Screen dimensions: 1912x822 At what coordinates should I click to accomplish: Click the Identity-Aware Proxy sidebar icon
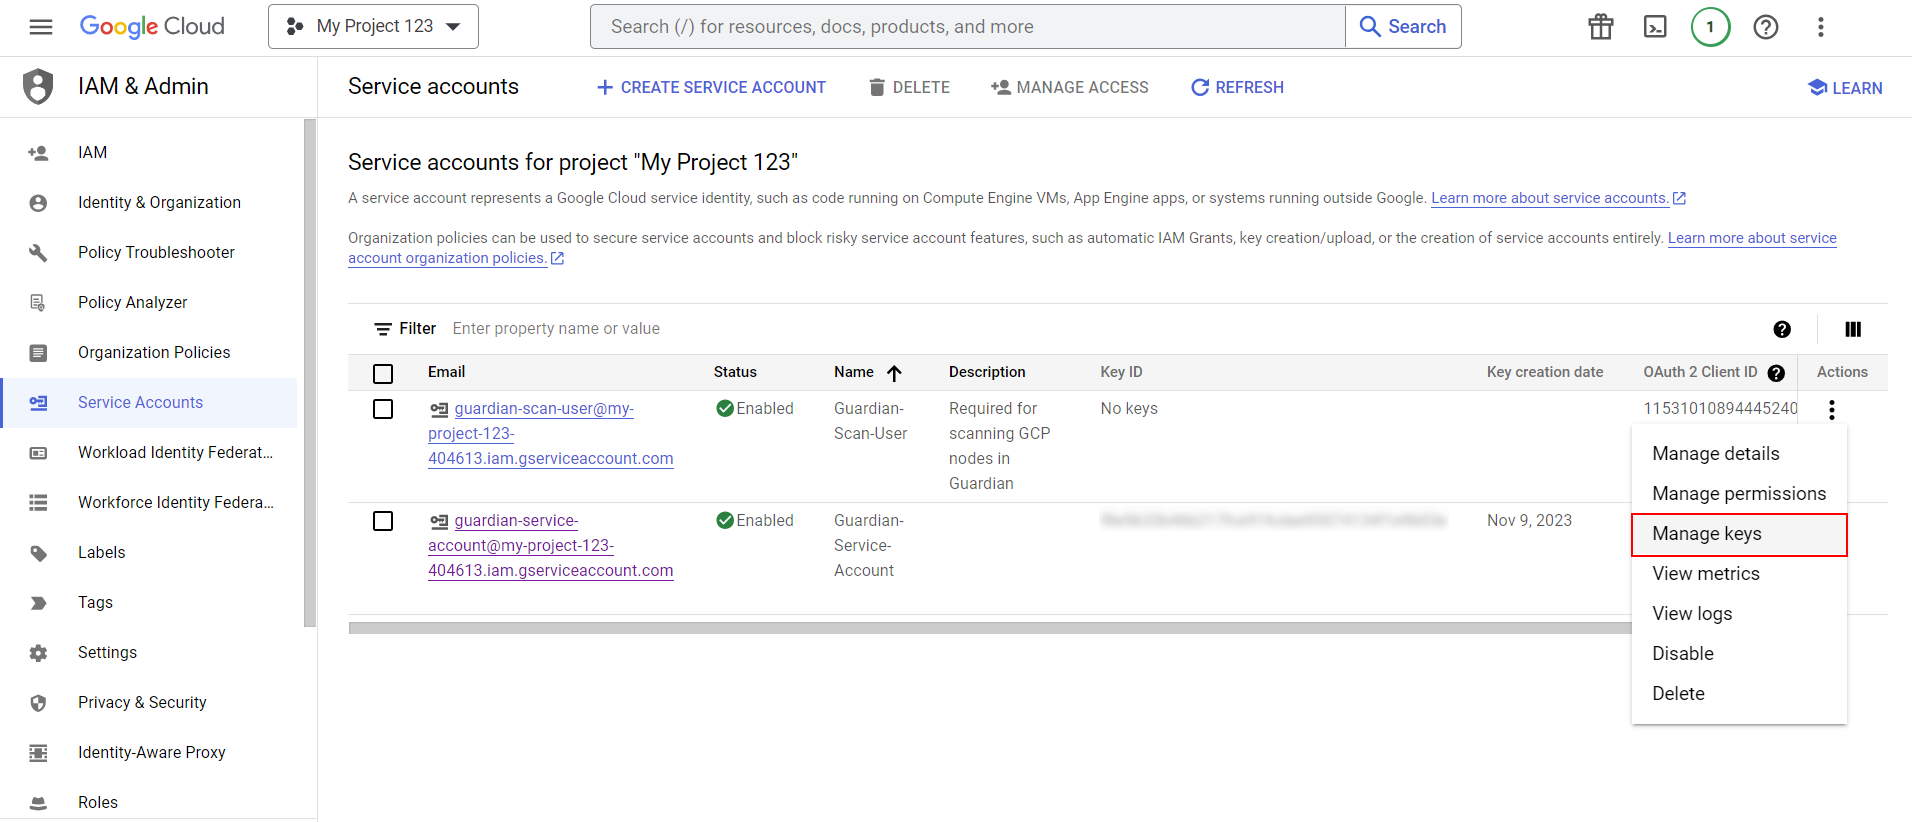[38, 753]
